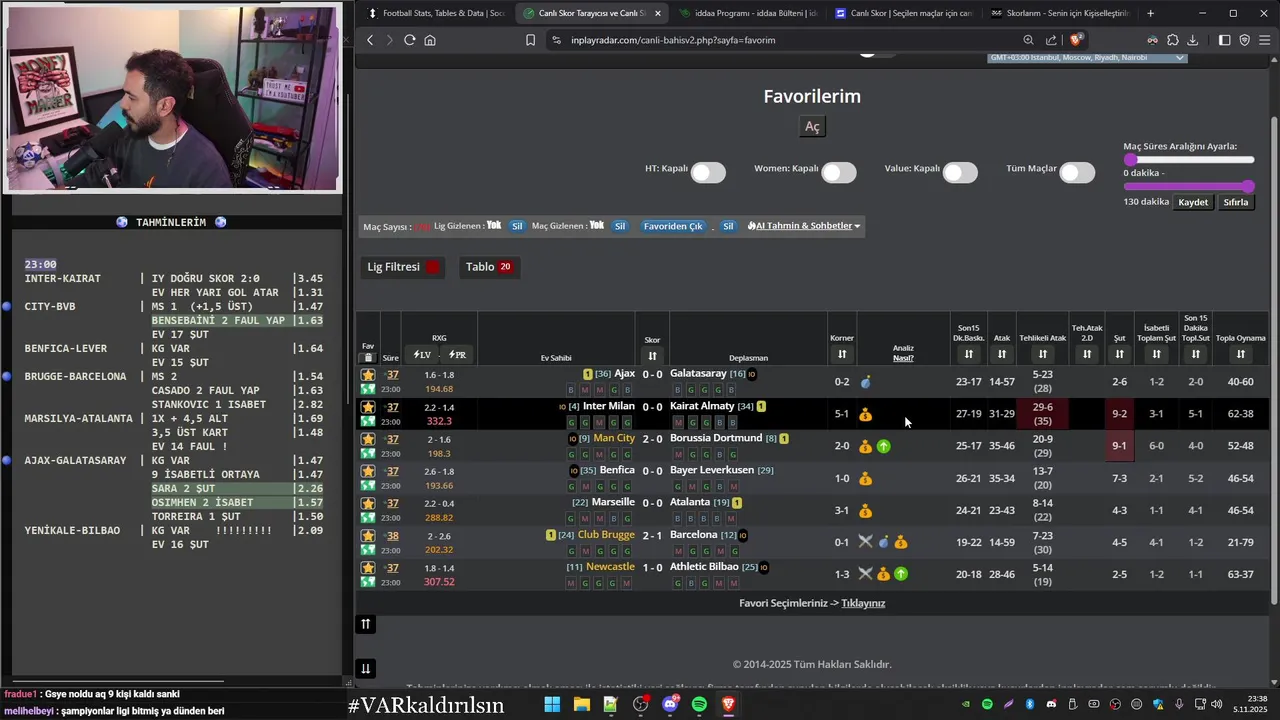Click the Sıfırla button
Viewport: 1280px width, 720px height.
tap(1236, 202)
